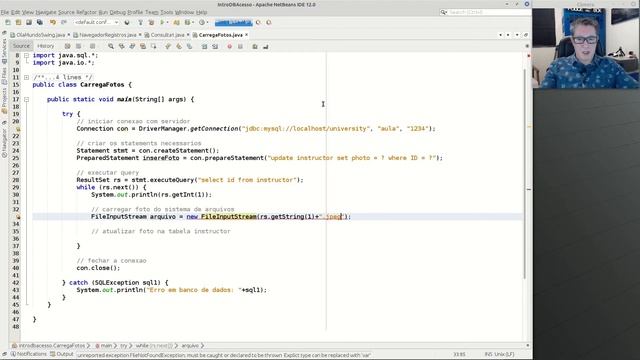
Task: Click the vertical editor scrollbar
Action: pos(526,173)
